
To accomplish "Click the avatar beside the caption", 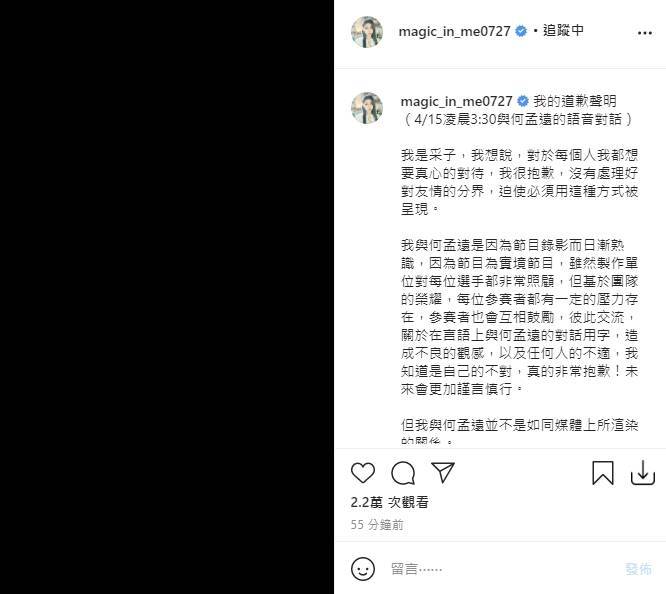I will pyautogui.click(x=367, y=108).
